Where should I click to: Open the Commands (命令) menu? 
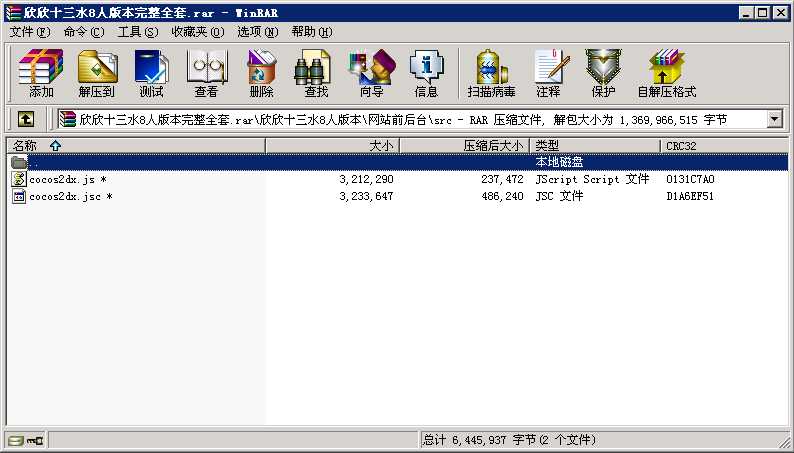84,32
